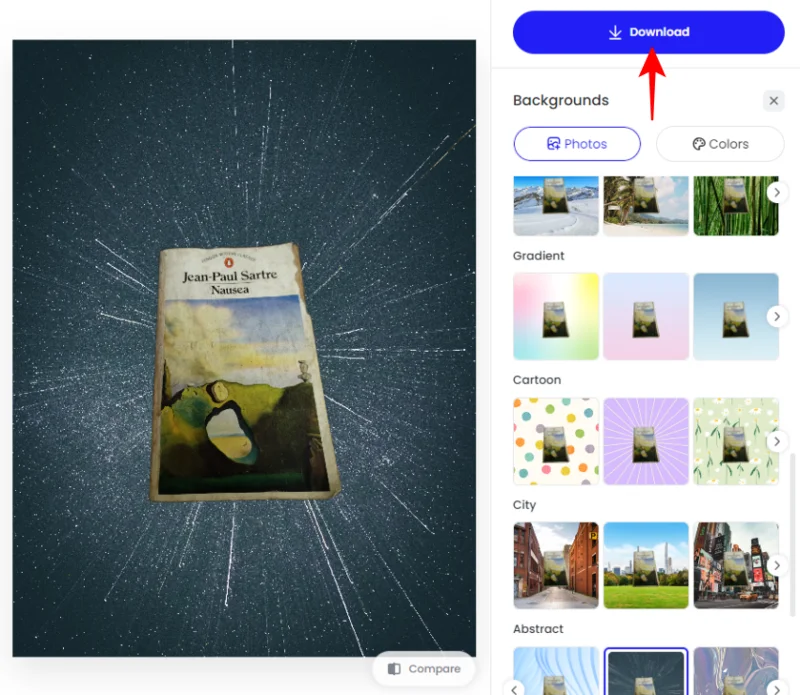Switch to the Photos tab

click(x=577, y=144)
